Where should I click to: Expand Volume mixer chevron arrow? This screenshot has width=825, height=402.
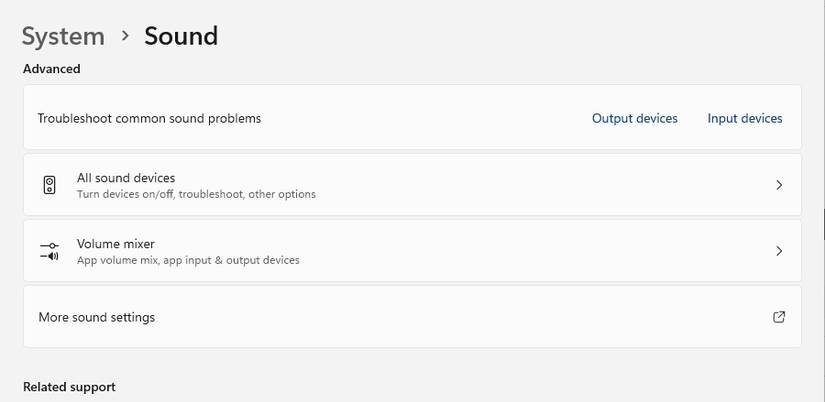[x=779, y=251]
